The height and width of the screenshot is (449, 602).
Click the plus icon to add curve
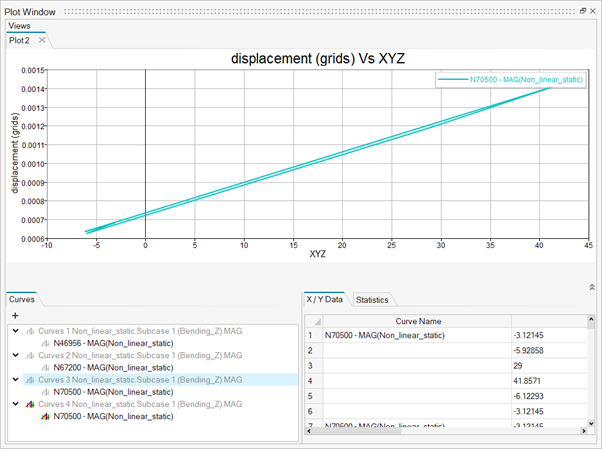click(x=15, y=315)
